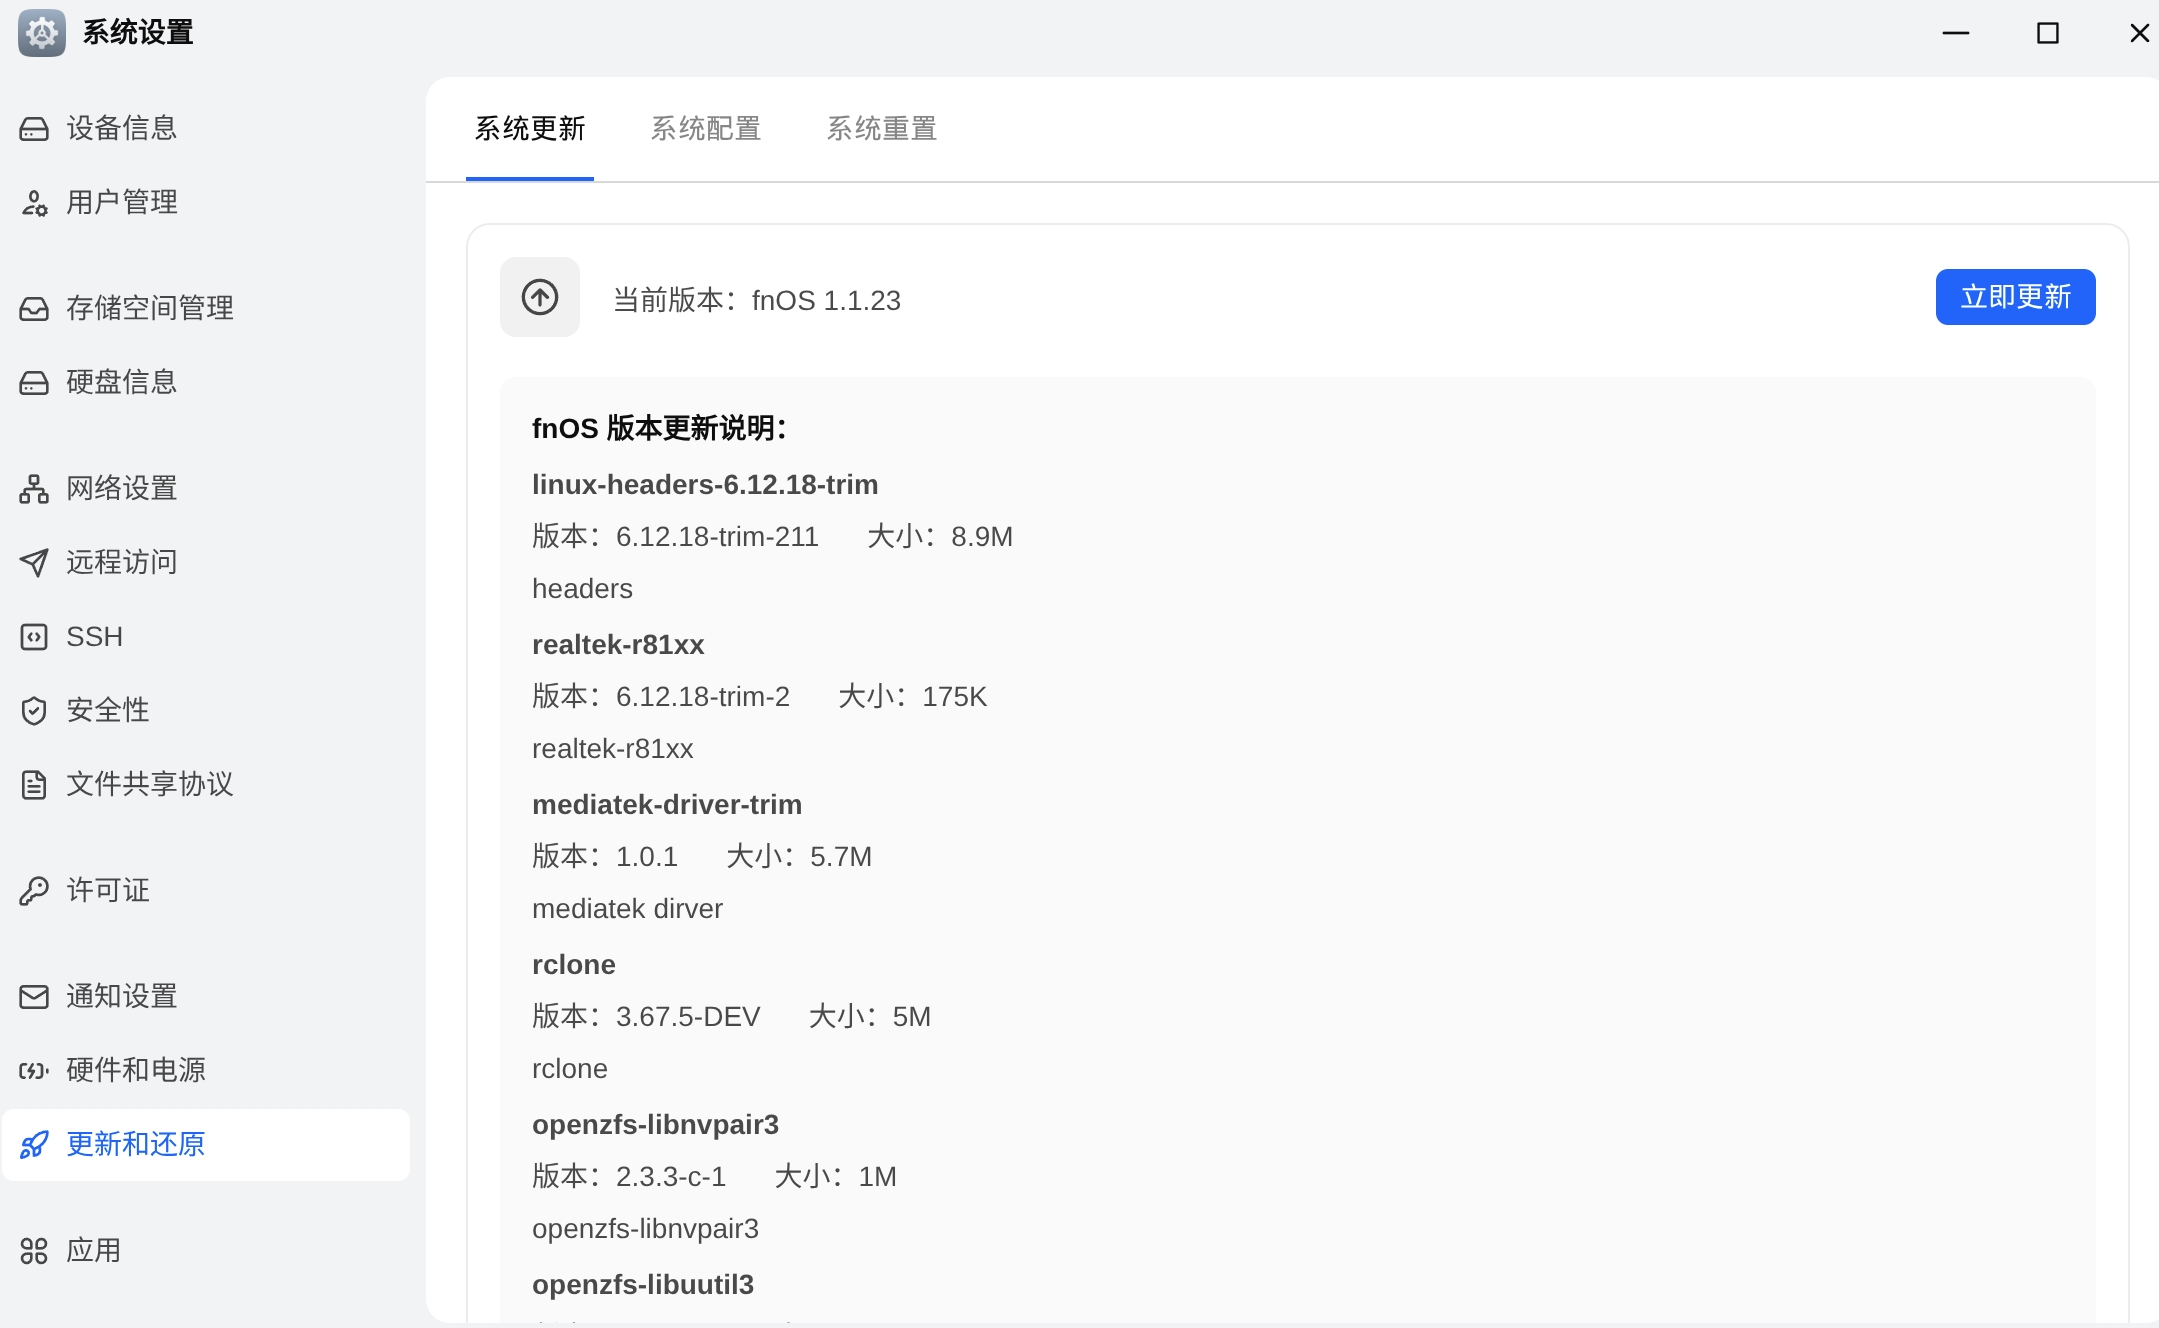This screenshot has height=1328, width=2159.
Task: Select the 系统更新 tab
Action: coord(530,129)
